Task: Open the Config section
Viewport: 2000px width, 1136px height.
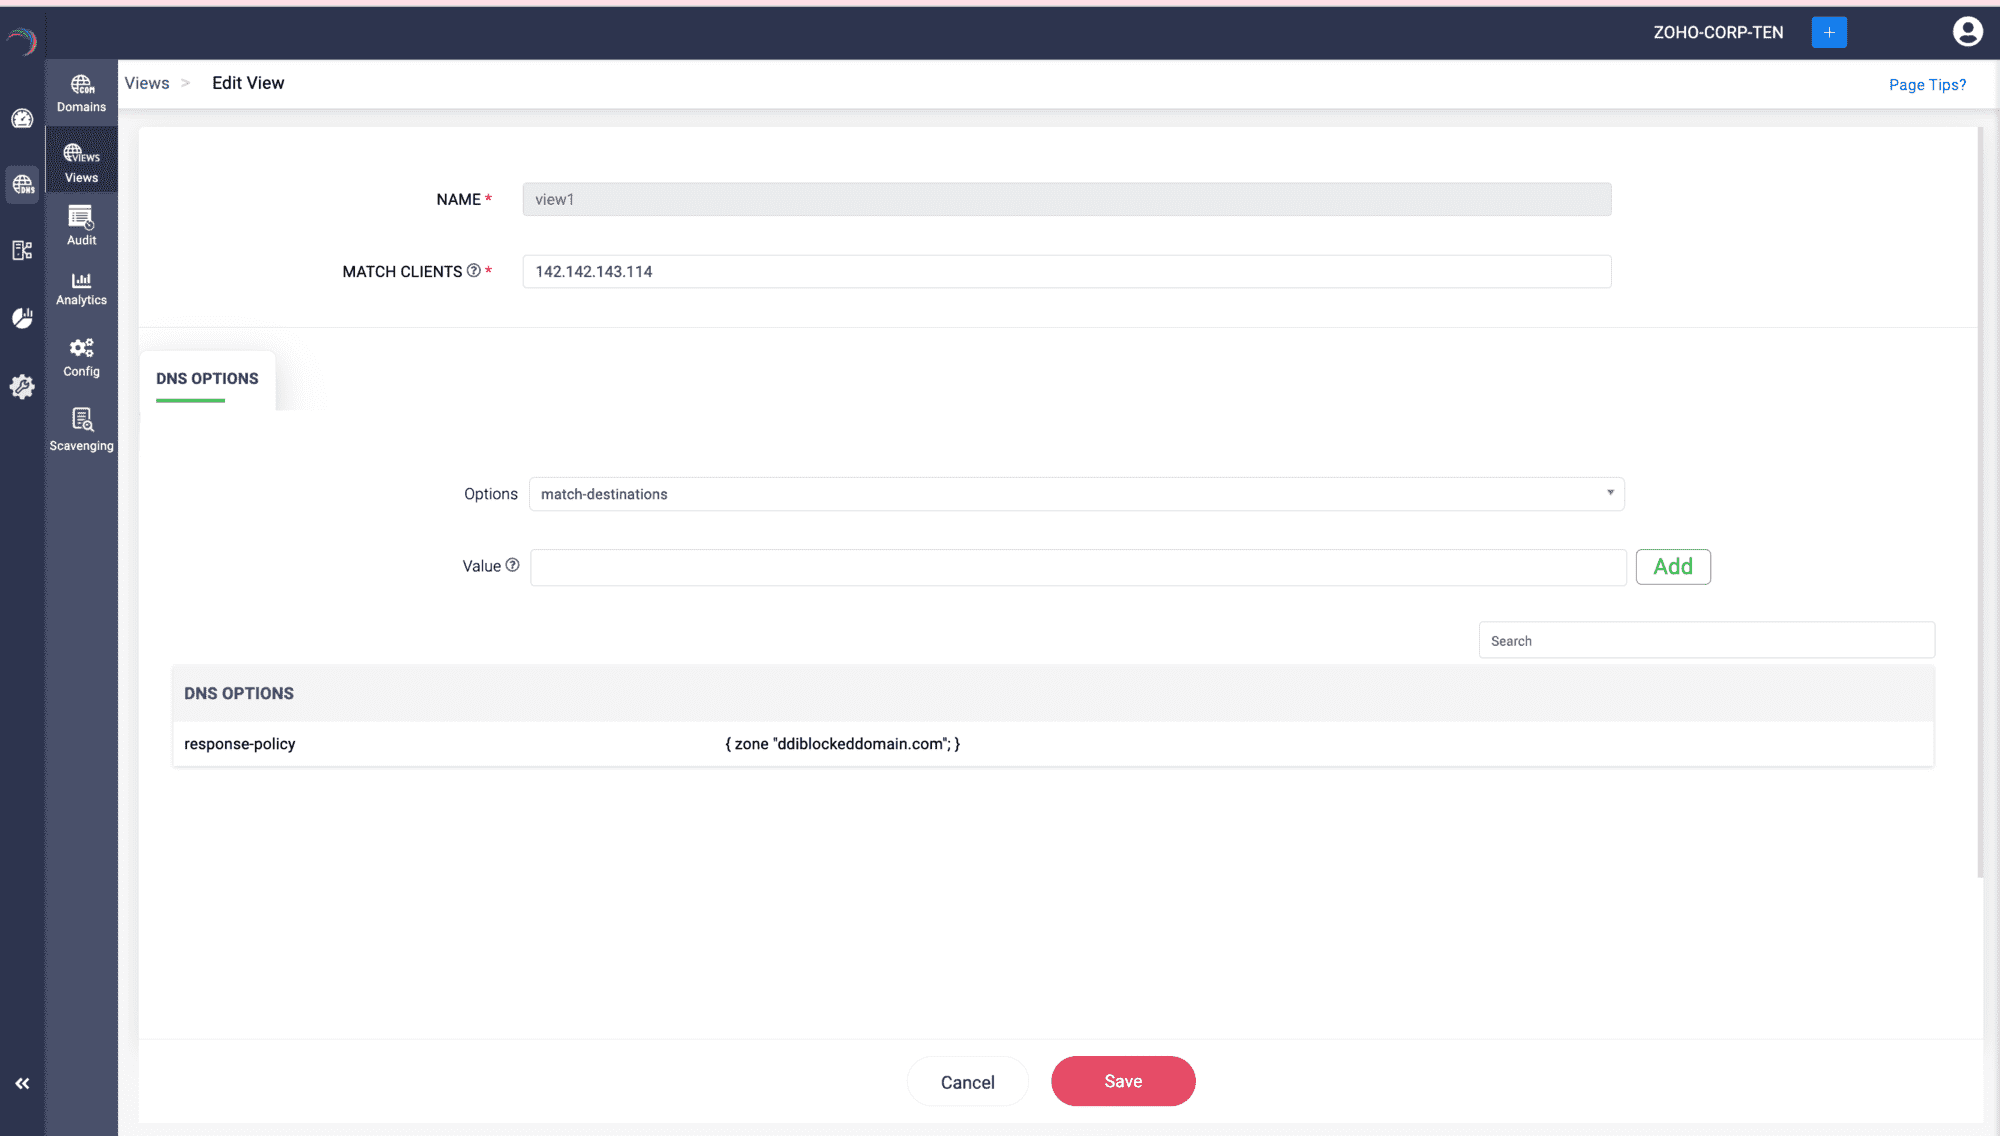Action: click(81, 357)
